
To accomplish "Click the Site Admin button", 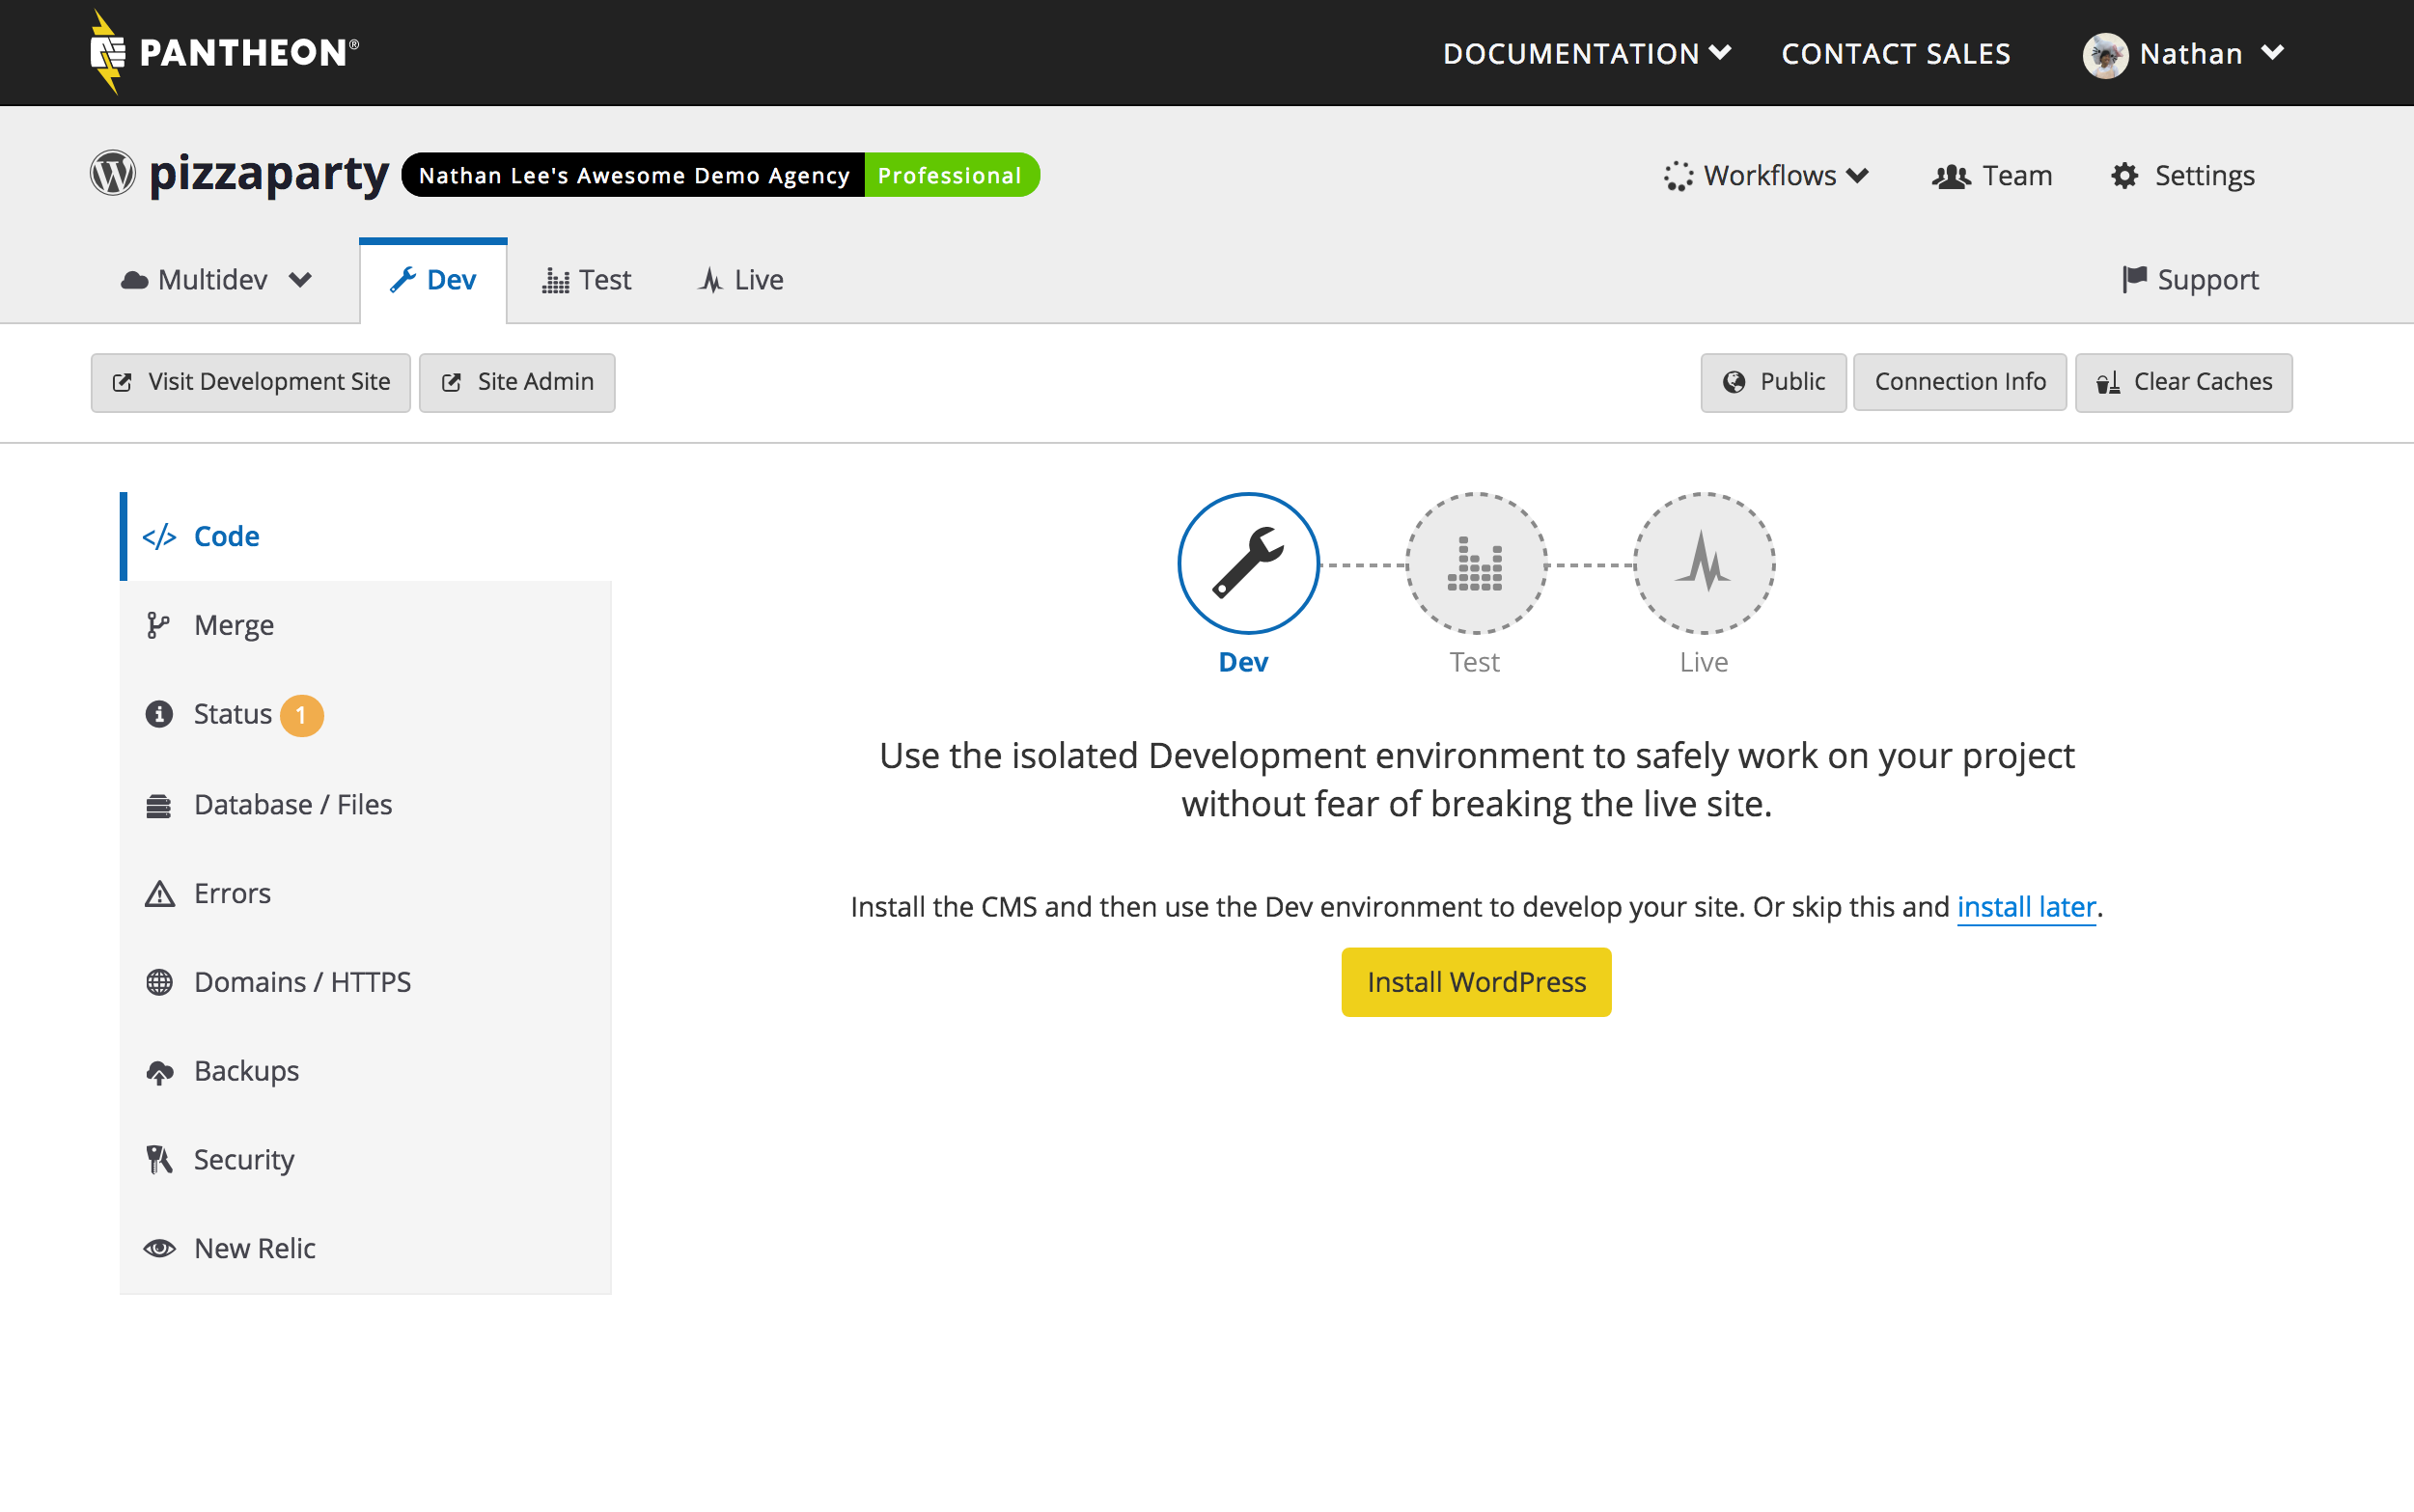I will point(517,382).
